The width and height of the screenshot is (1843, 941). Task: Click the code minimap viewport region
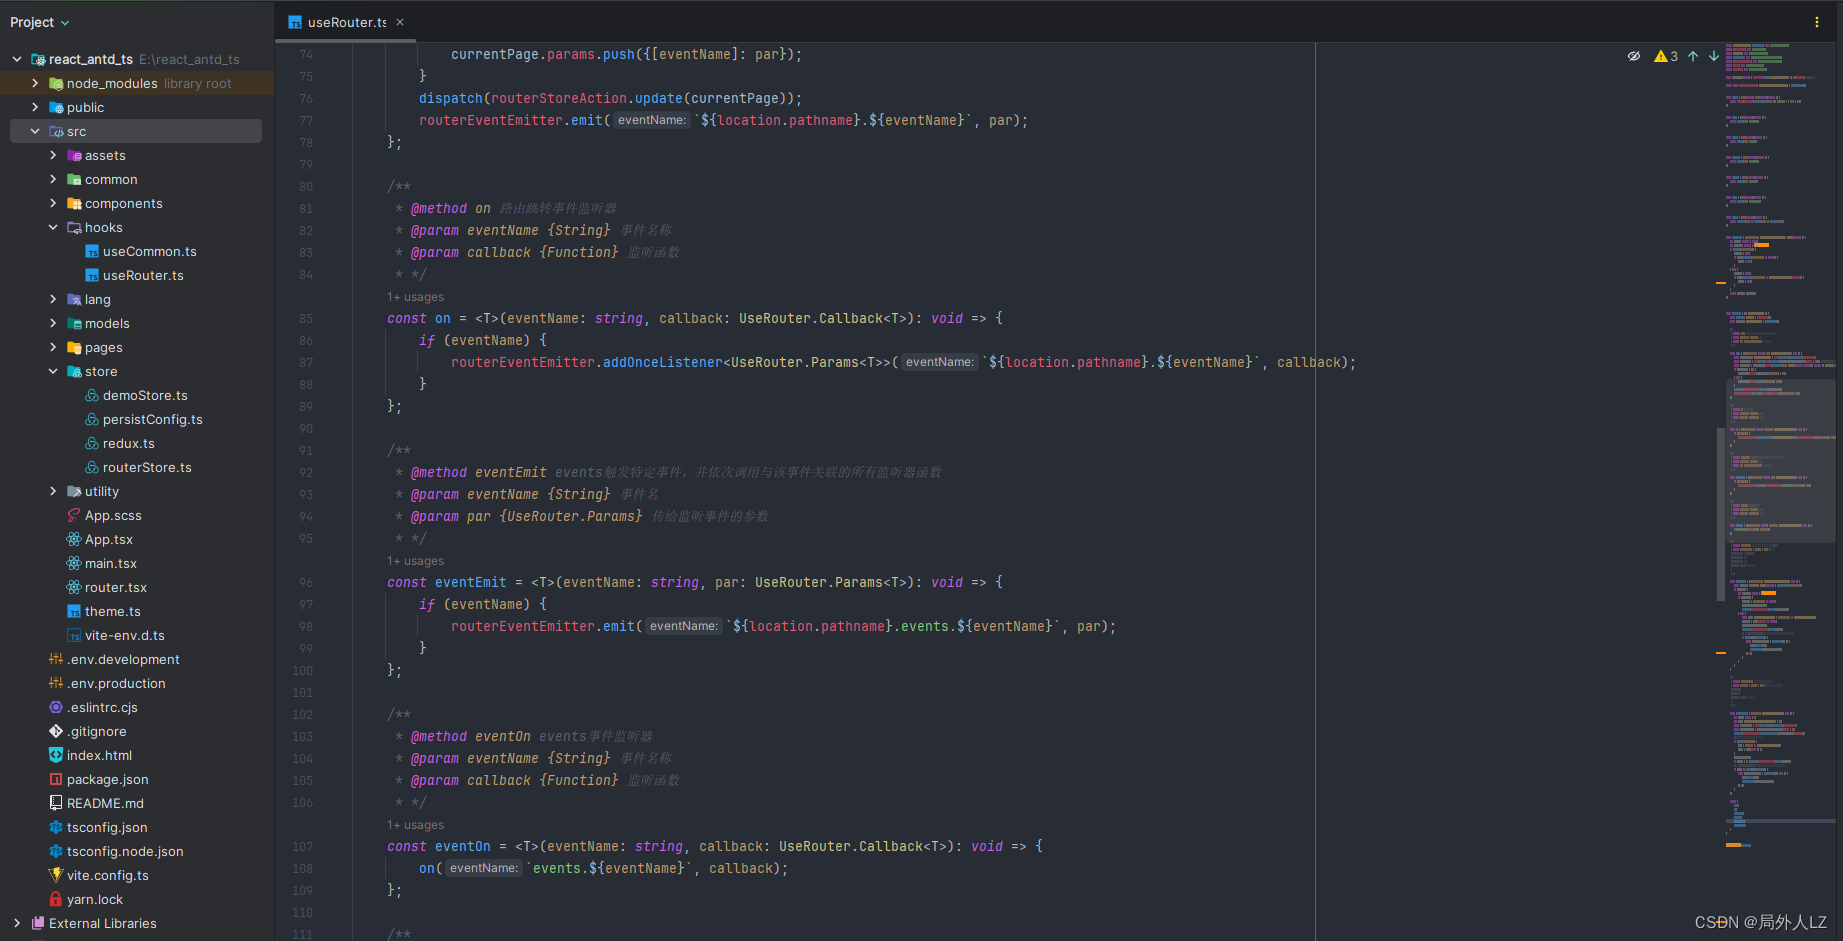coord(1780,460)
